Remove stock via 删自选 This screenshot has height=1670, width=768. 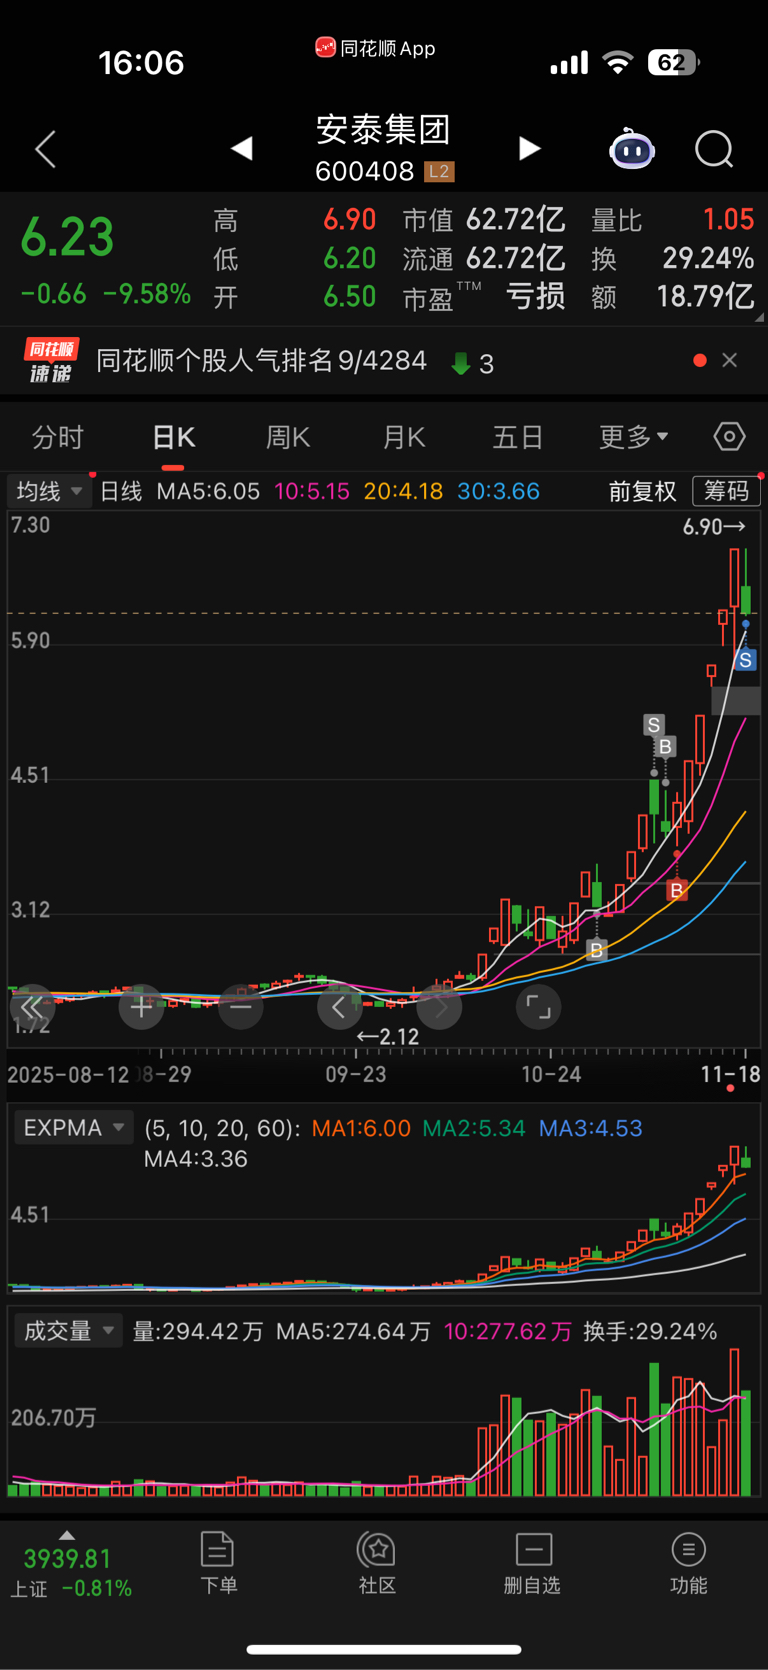click(532, 1563)
